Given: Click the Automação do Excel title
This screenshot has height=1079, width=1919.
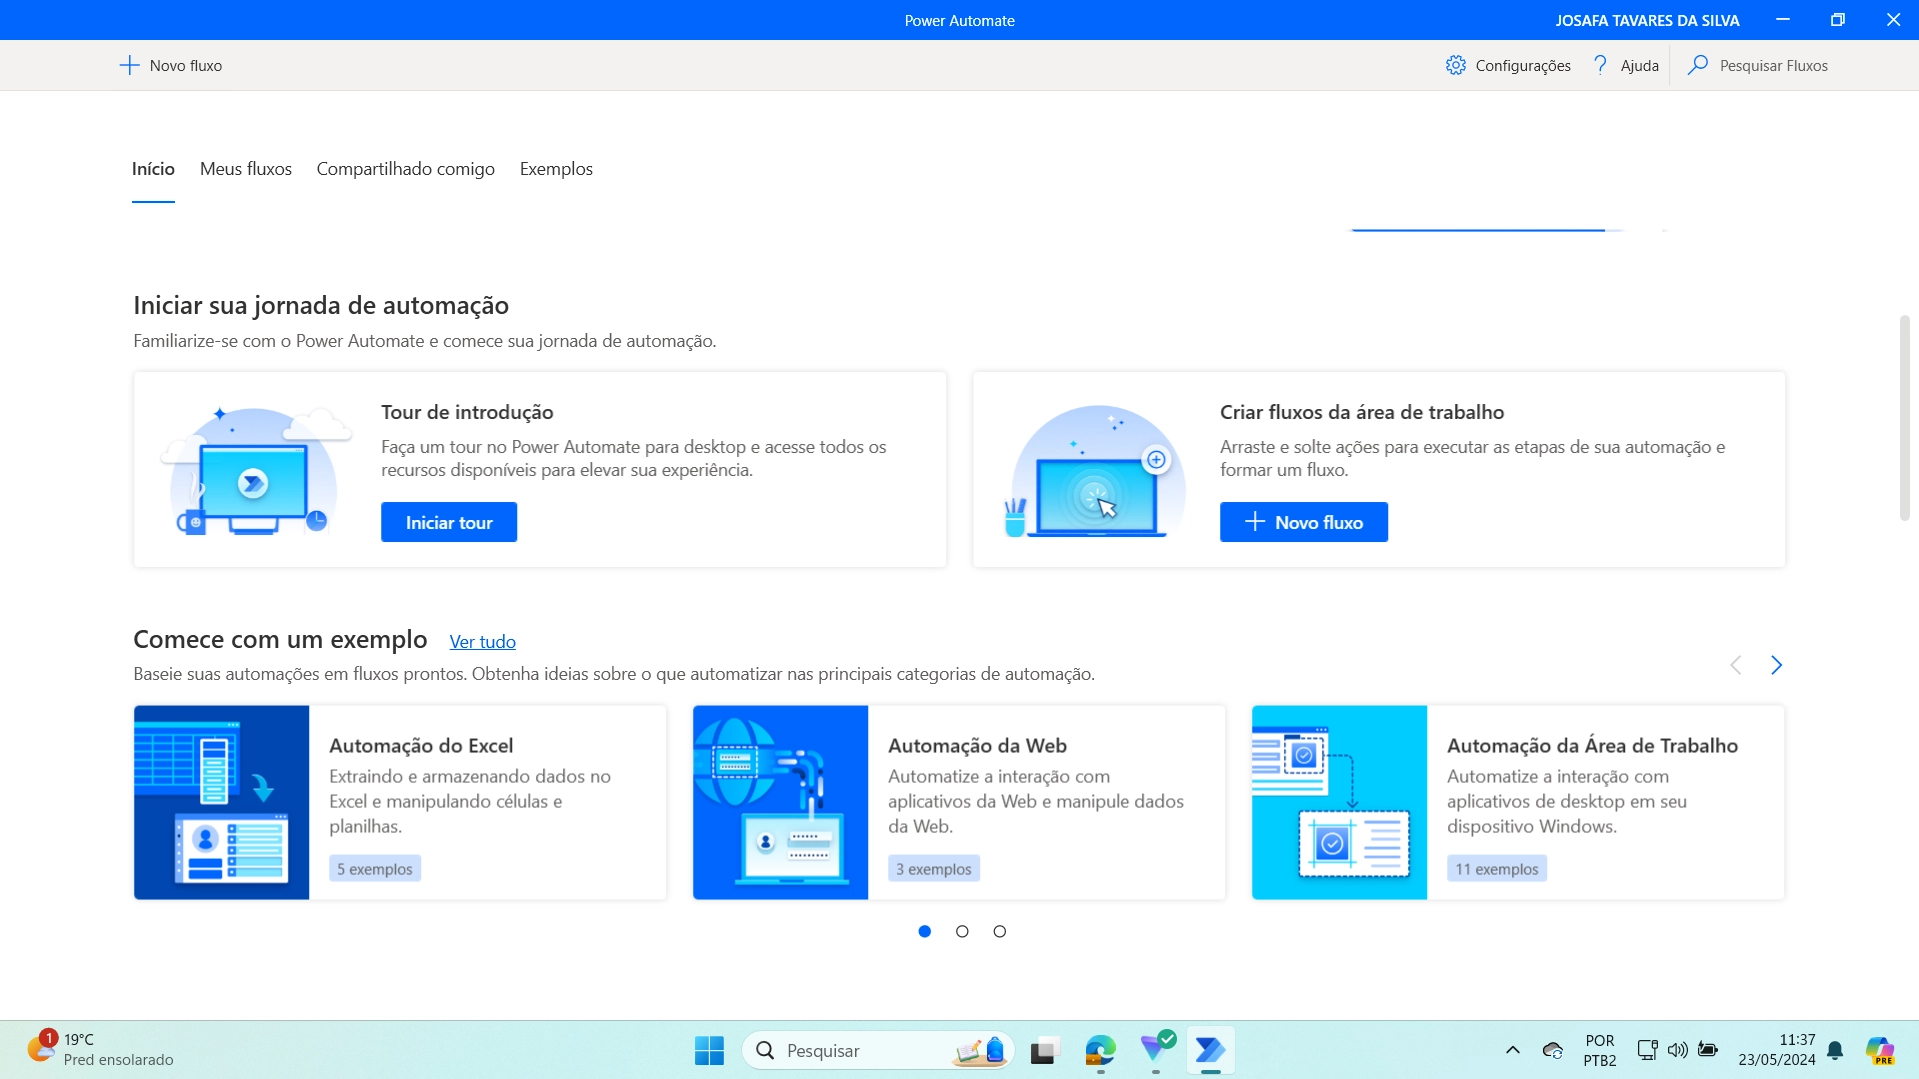Looking at the screenshot, I should [x=421, y=746].
